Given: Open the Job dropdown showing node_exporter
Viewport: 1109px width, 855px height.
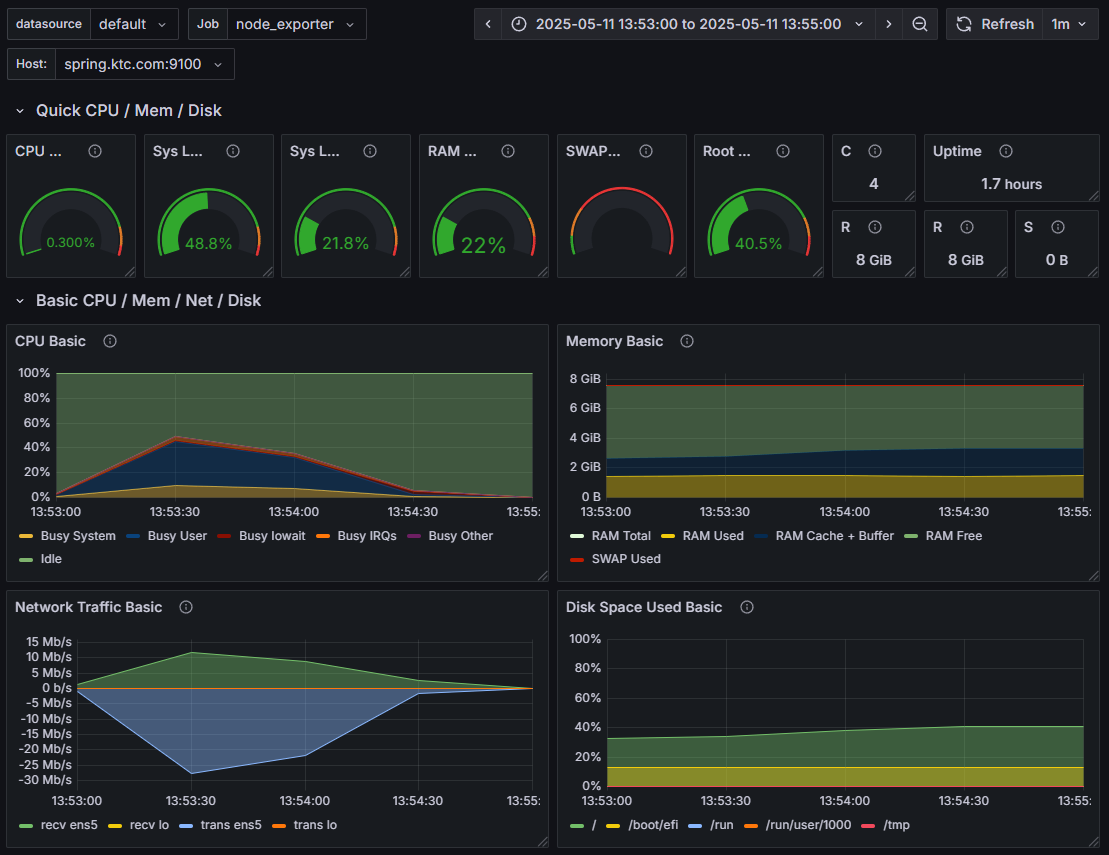Looking at the screenshot, I should [296, 23].
